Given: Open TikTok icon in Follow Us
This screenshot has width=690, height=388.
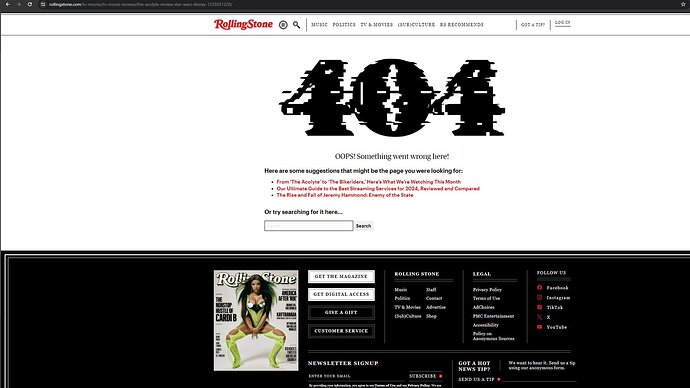Looking at the screenshot, I should click(x=540, y=307).
